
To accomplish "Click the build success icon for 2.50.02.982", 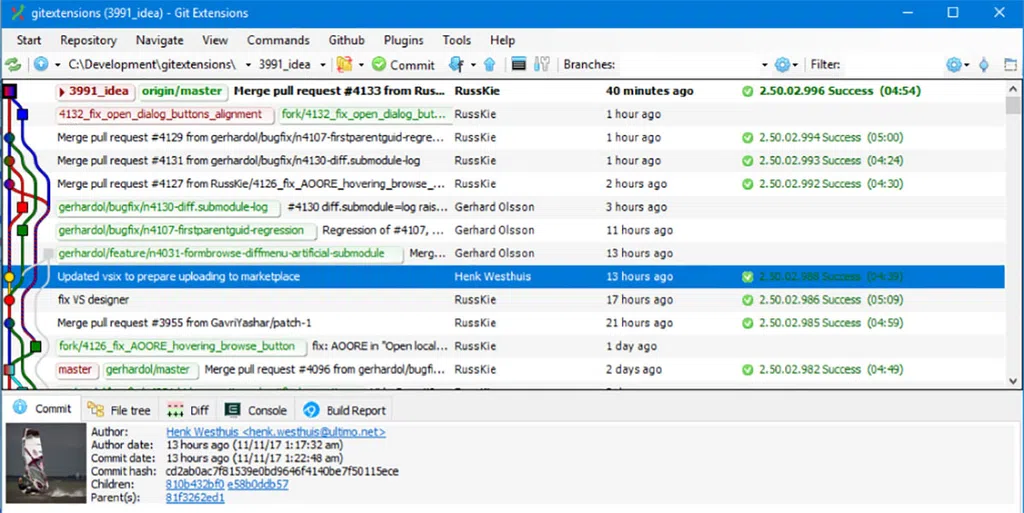I will pyautogui.click(x=747, y=369).
